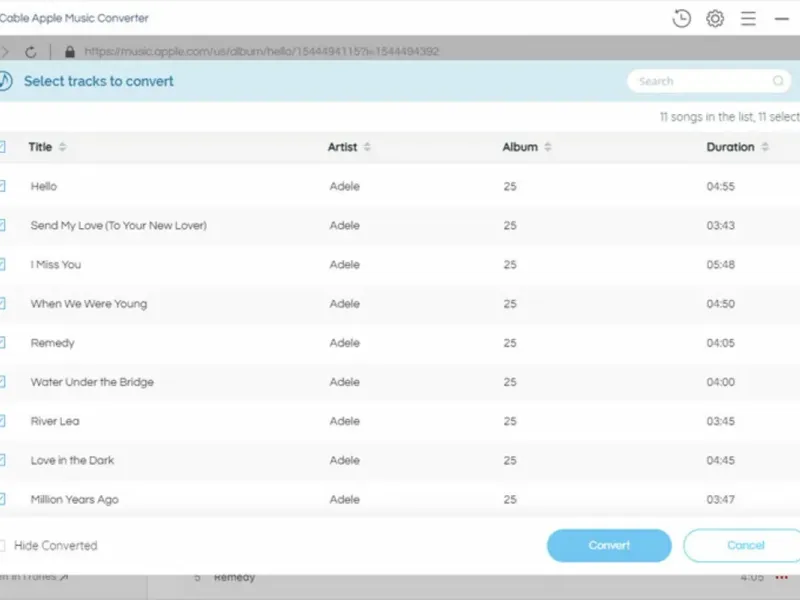Screen dimensions: 800x600
Task: Click the three-dot menu on Remedy row behind dialog
Action: [781, 578]
